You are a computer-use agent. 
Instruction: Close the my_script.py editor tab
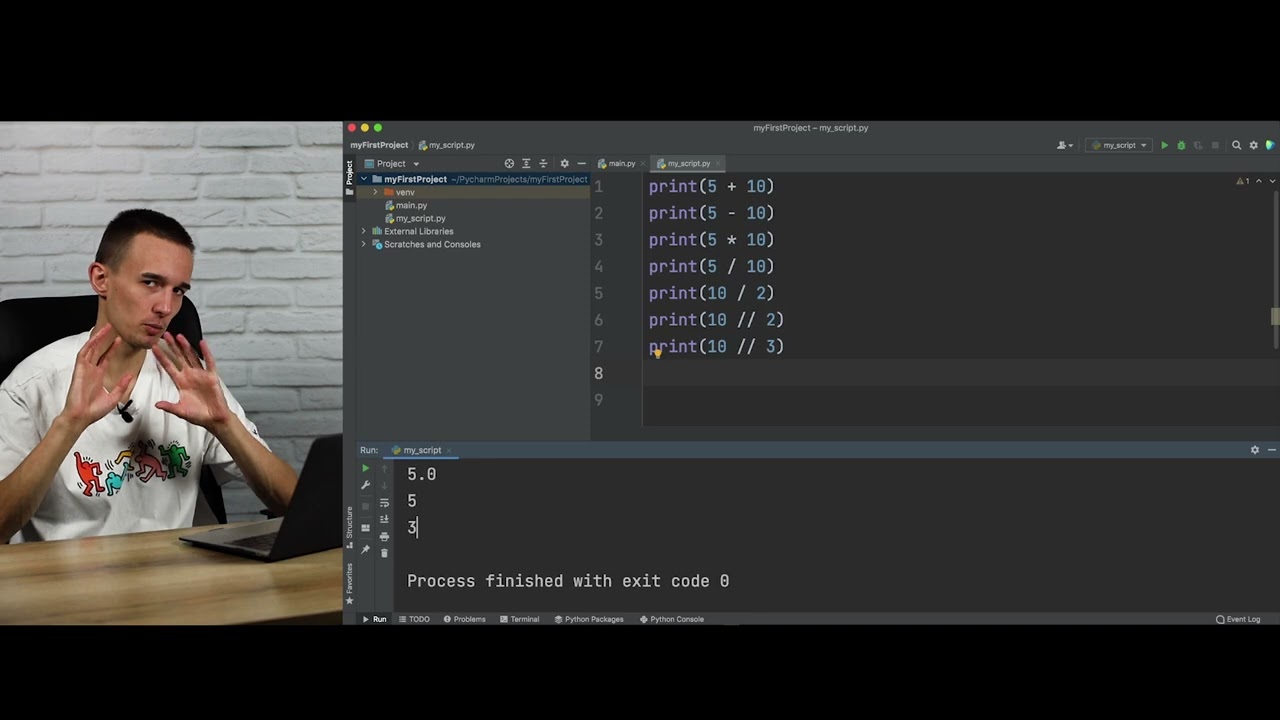(719, 163)
